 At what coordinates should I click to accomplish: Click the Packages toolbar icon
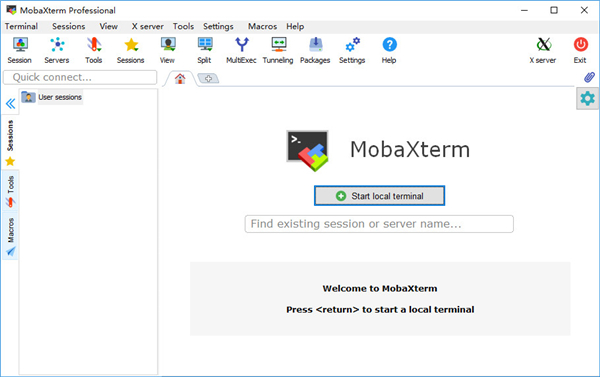click(315, 50)
